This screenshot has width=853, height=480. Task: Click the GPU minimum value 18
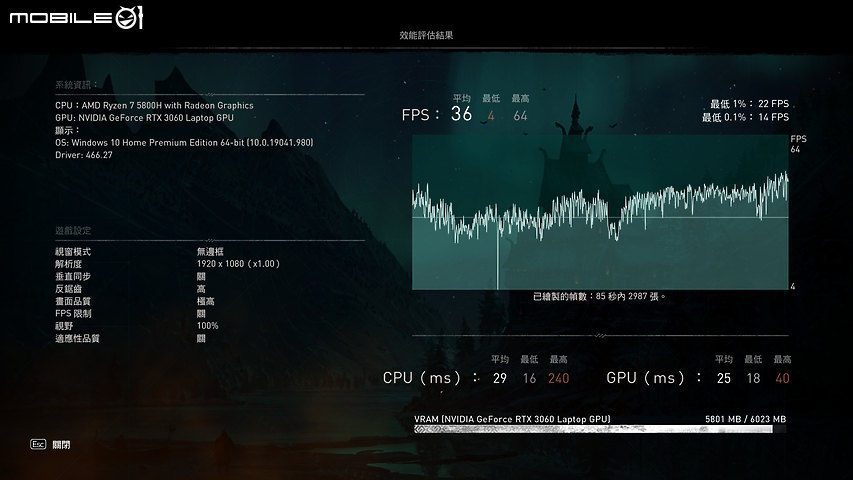(x=753, y=378)
